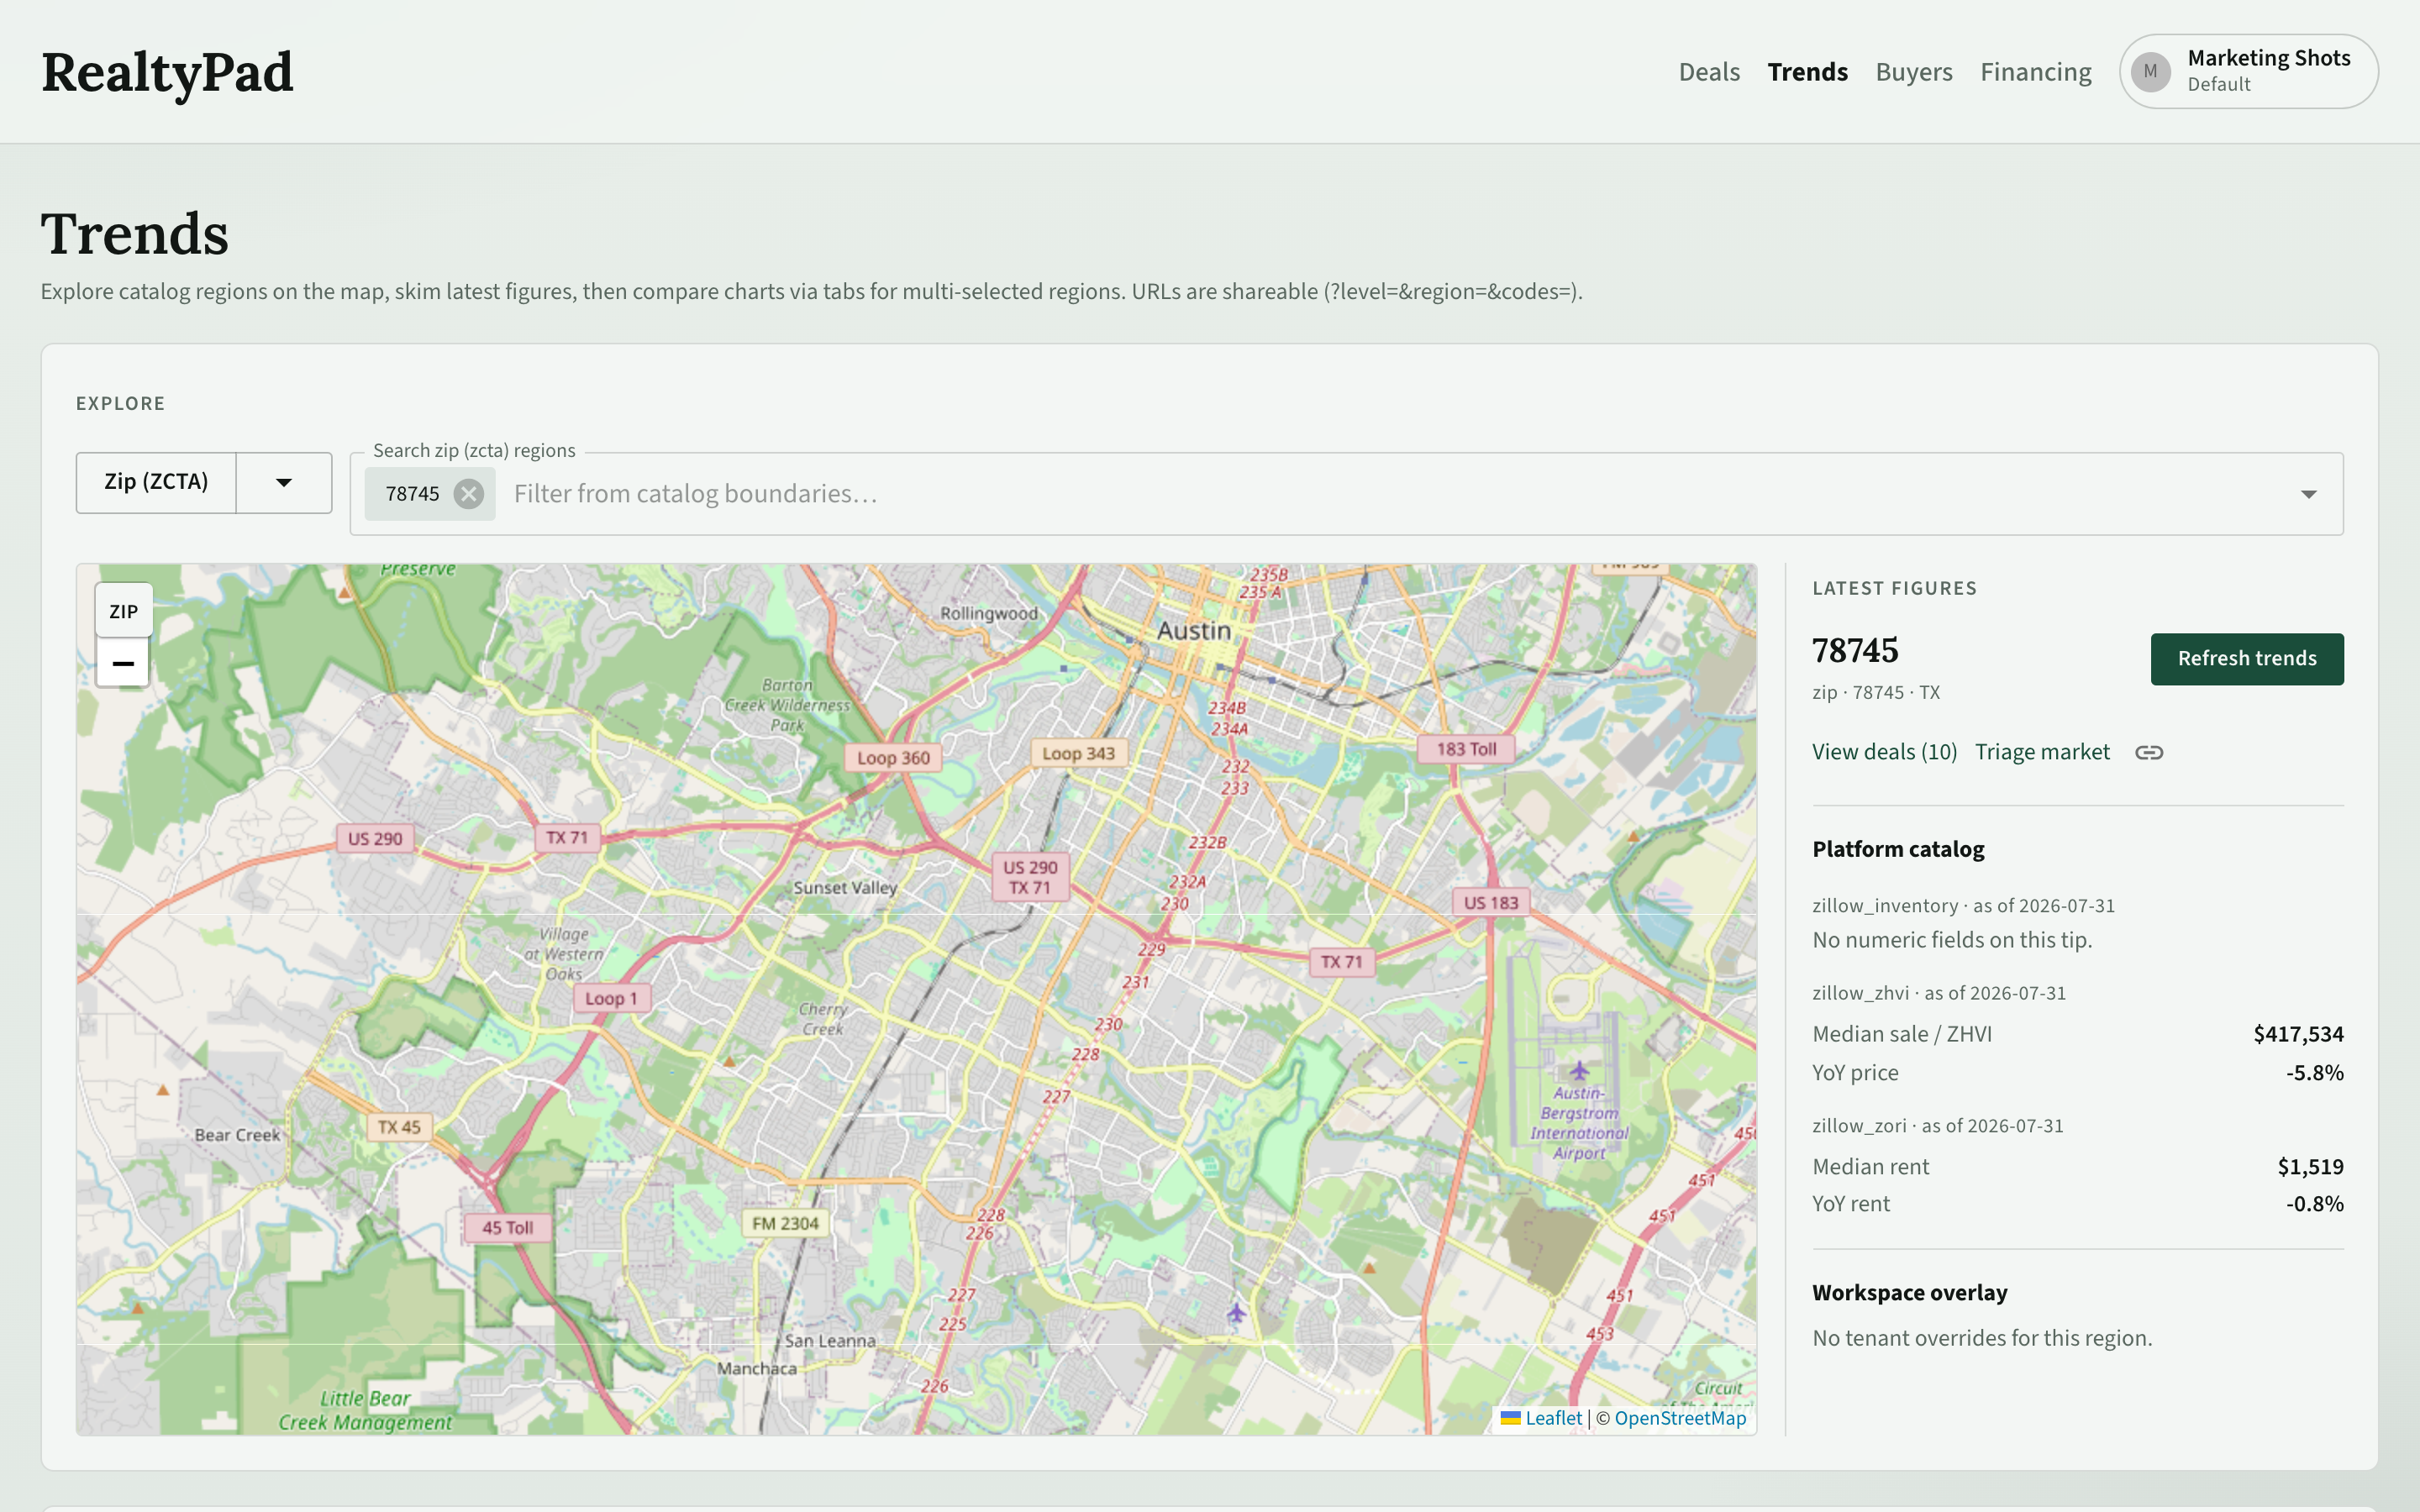The width and height of the screenshot is (2420, 1512).
Task: Click the 78745 region heading
Action: (x=1855, y=650)
